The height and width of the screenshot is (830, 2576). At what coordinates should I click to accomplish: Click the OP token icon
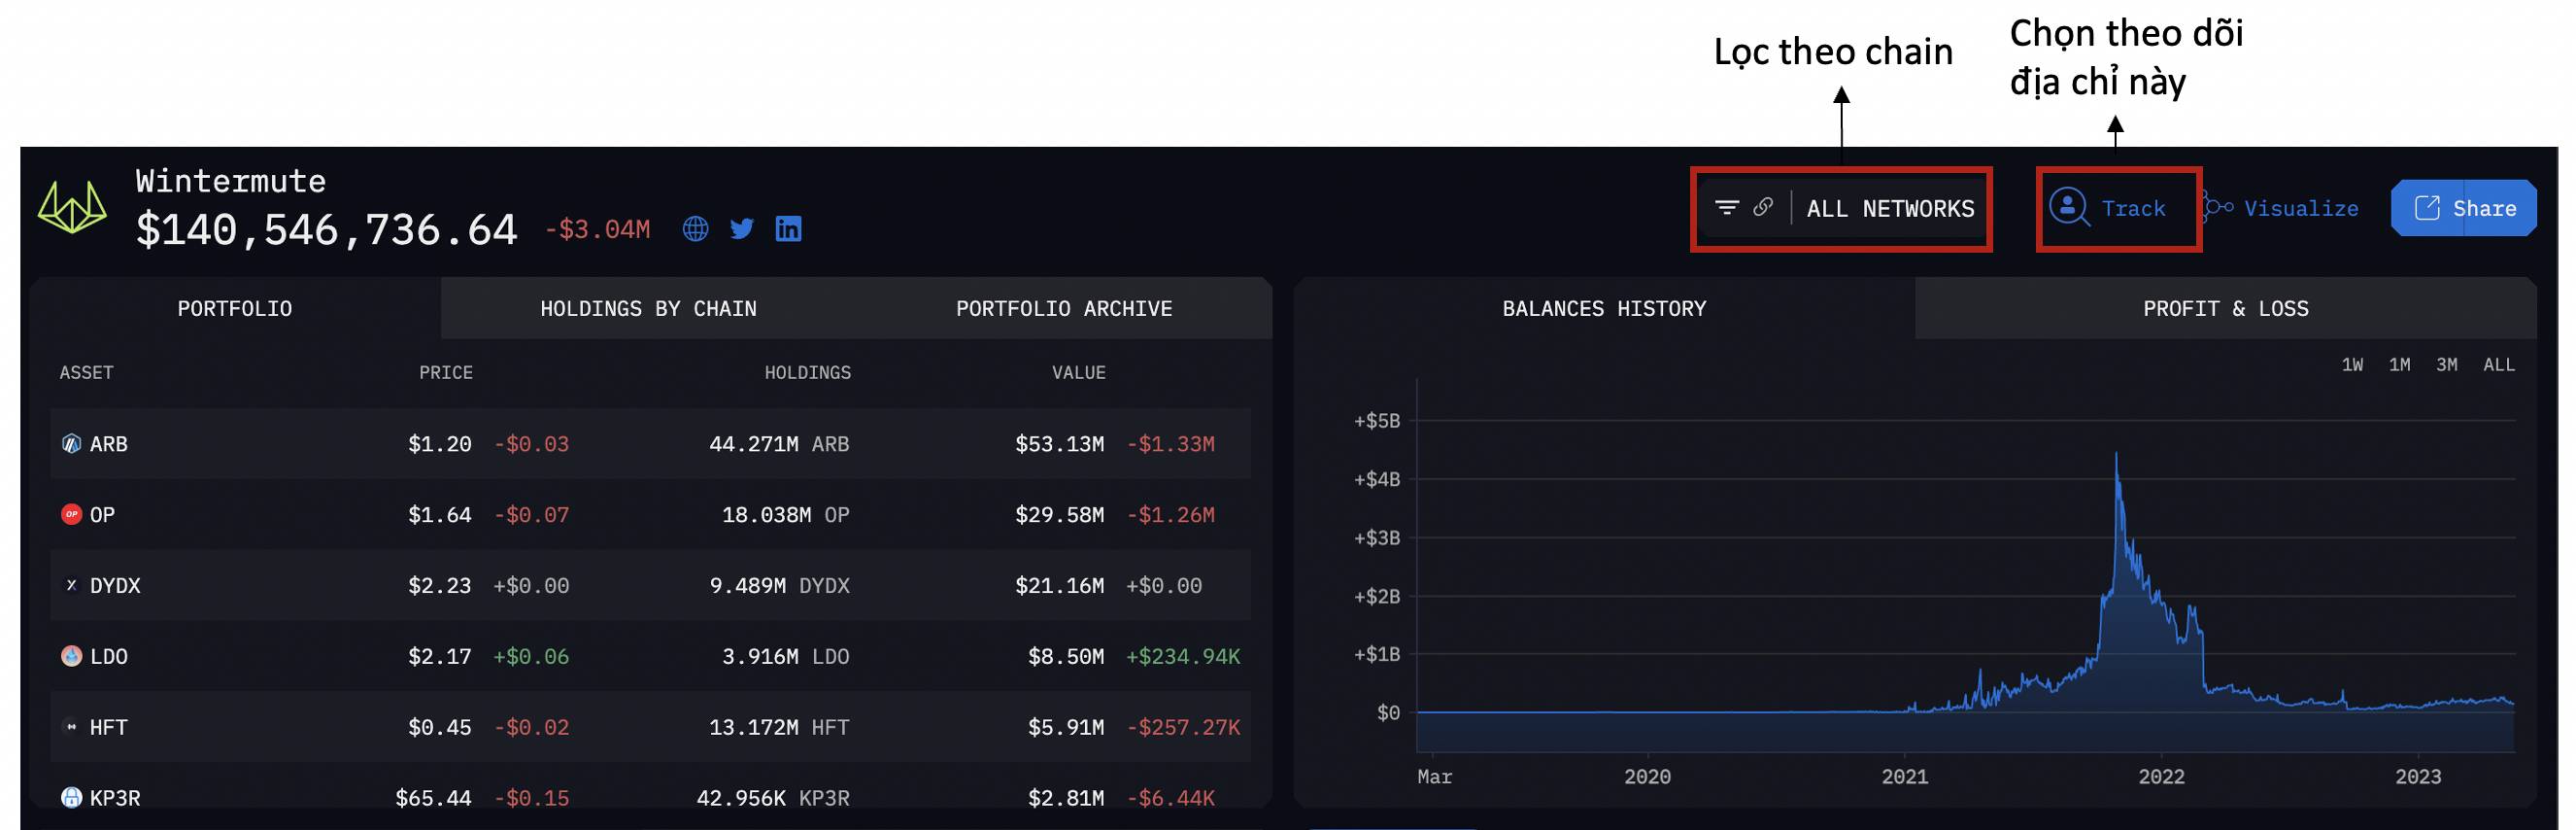(71, 514)
